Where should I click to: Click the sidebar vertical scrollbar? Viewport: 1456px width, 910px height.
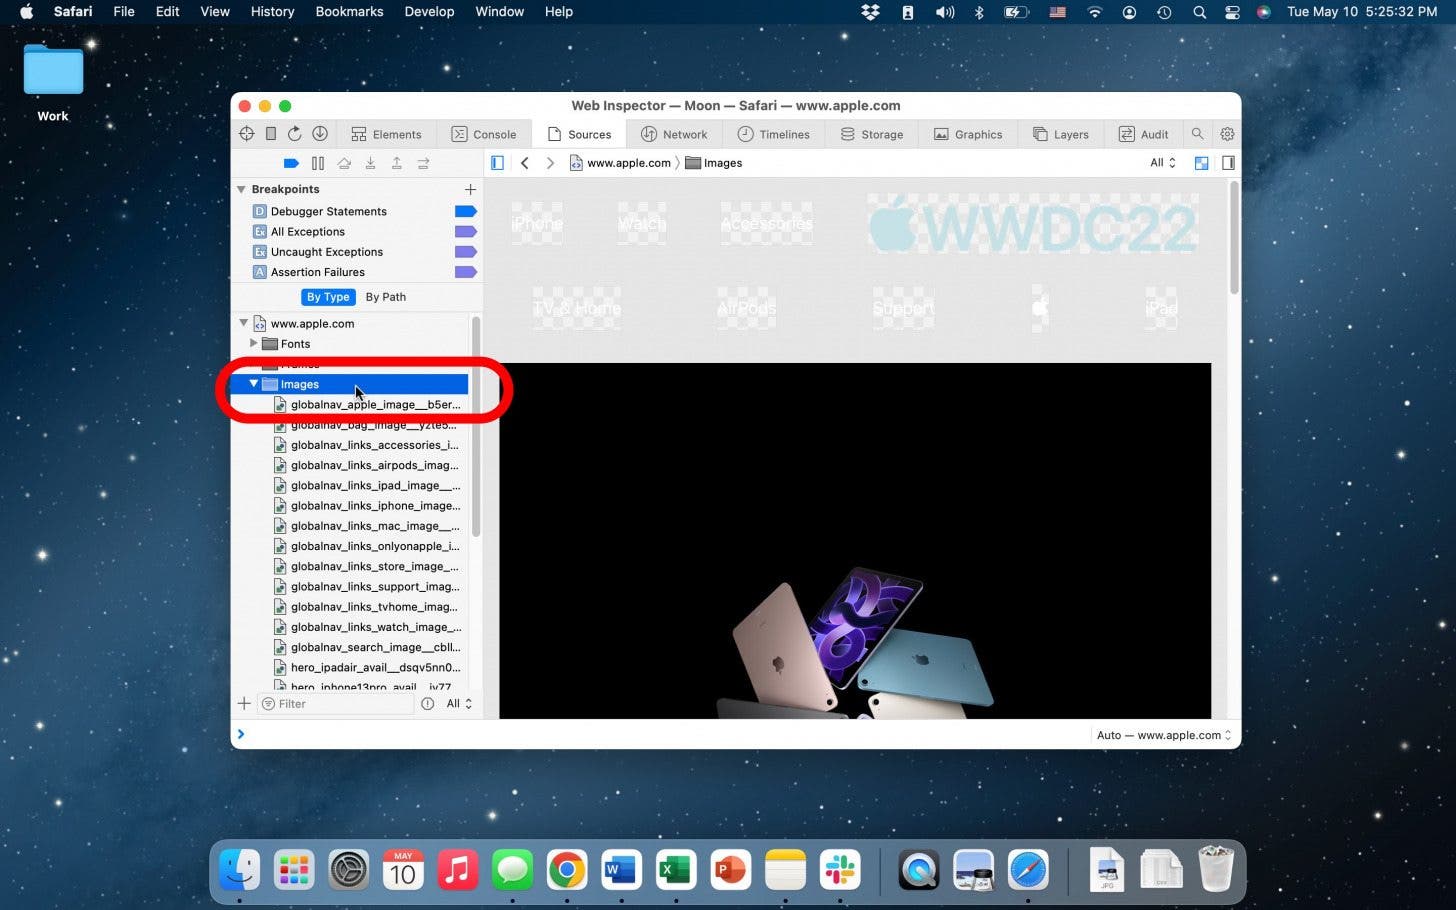pos(476,428)
